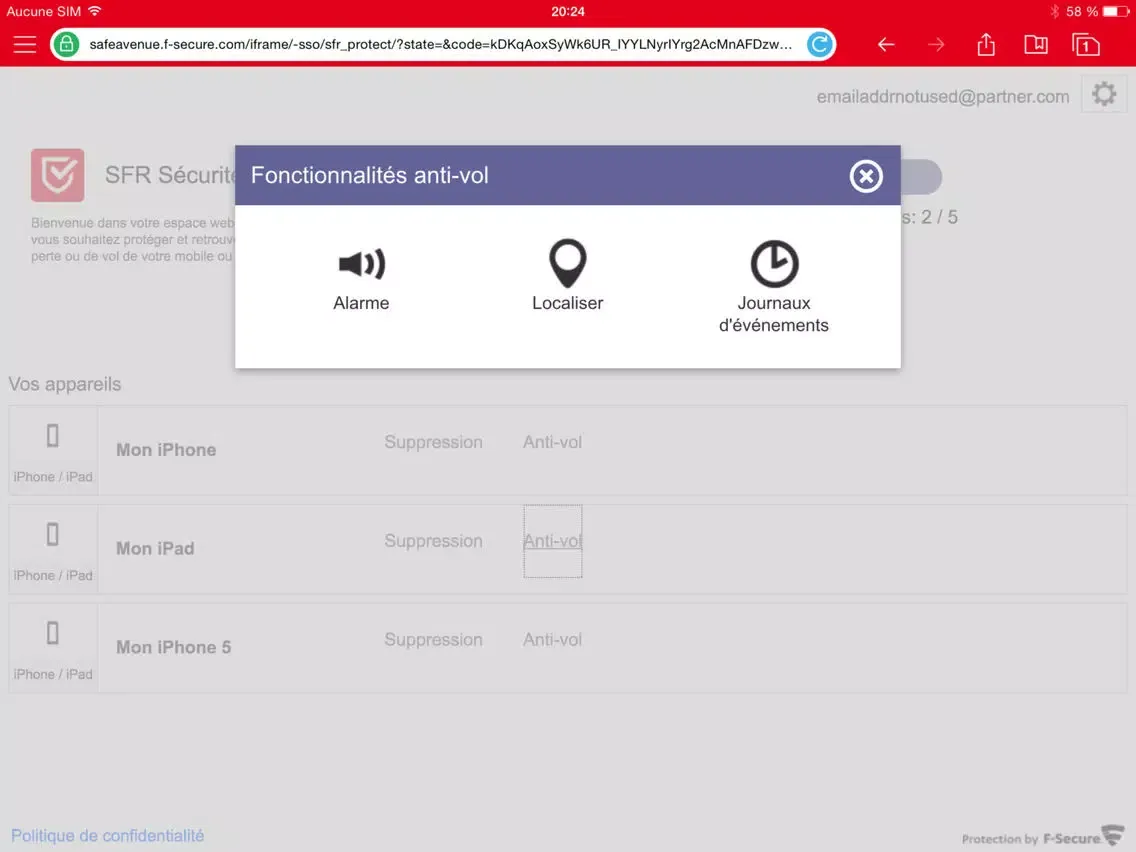
Task: Select the Mon iPad device name
Action: (155, 548)
